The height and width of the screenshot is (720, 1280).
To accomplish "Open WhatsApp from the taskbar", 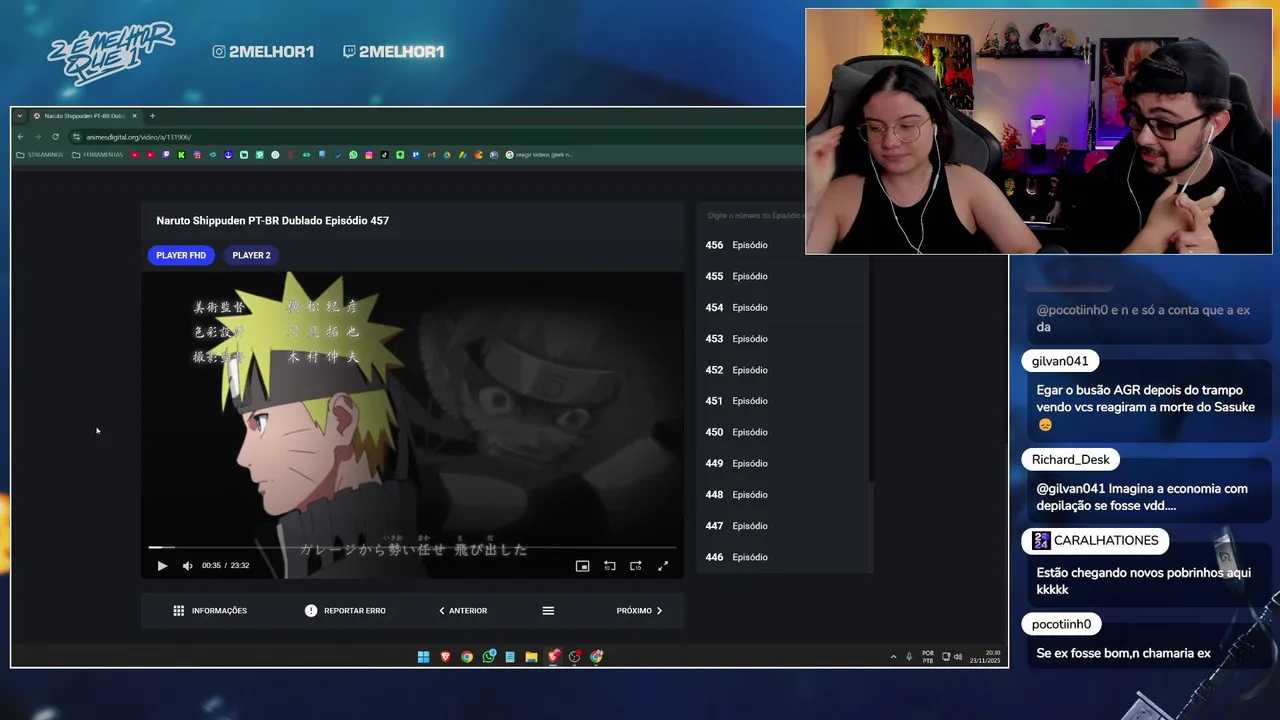I will click(x=489, y=657).
